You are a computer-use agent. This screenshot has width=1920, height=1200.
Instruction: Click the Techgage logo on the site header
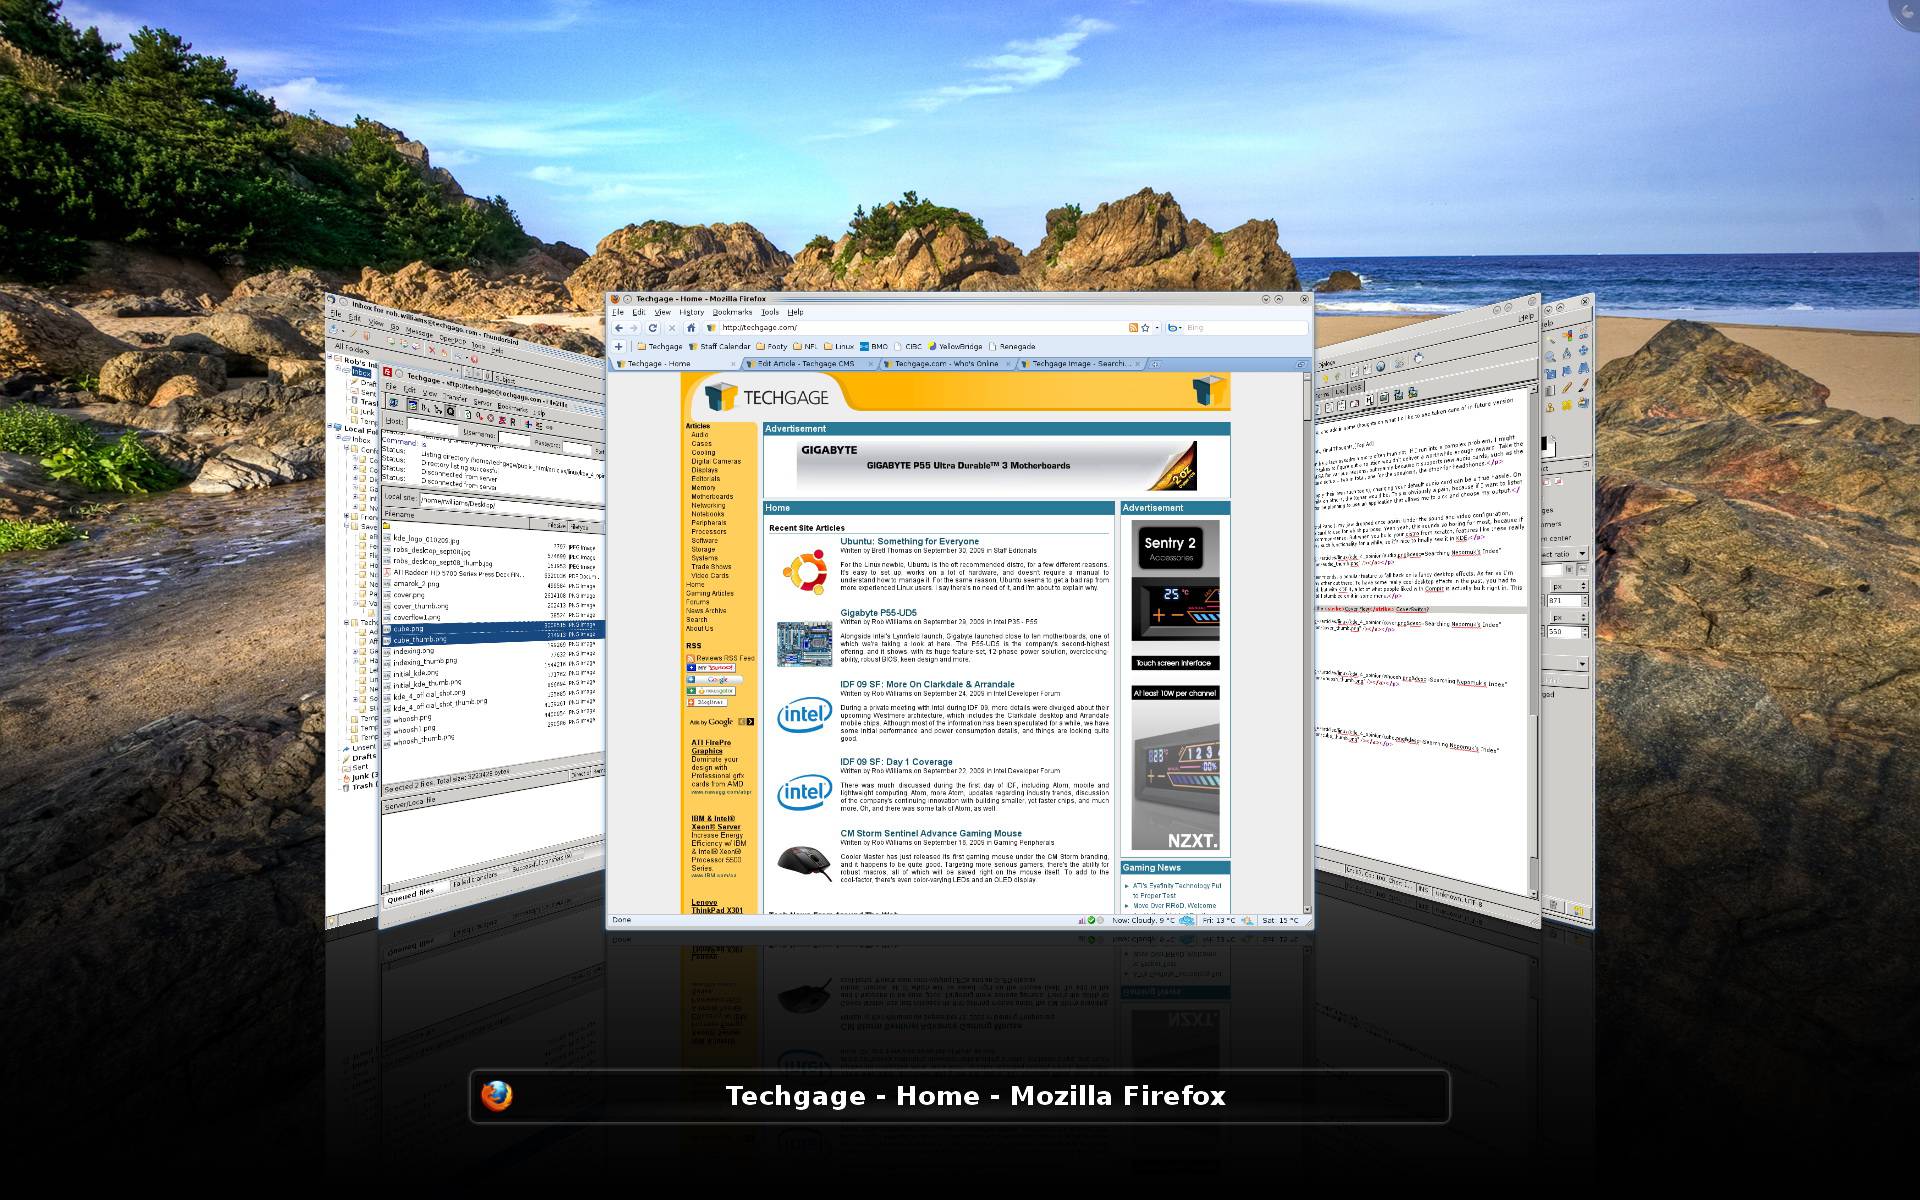pyautogui.click(x=767, y=397)
